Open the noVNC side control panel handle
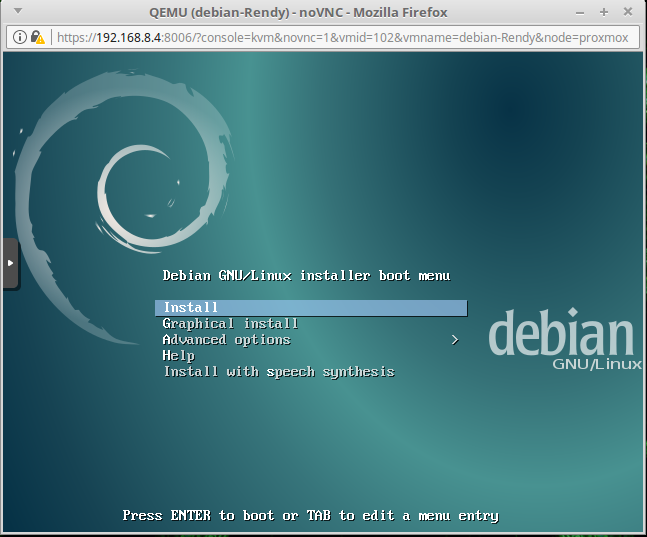The height and width of the screenshot is (537, 647). [x=10, y=263]
